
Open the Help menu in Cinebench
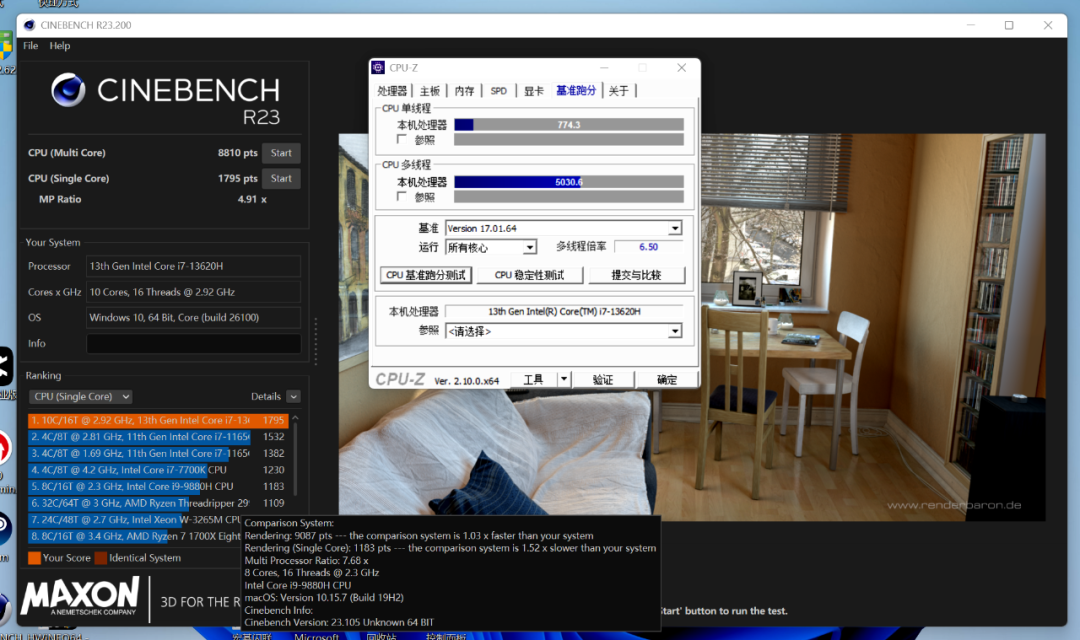[x=60, y=45]
